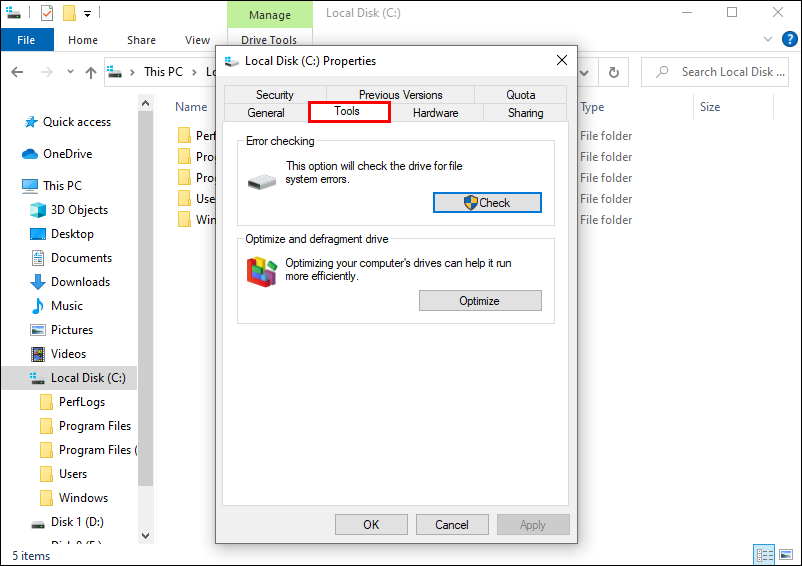Click the Forward navigation arrow

47,72
